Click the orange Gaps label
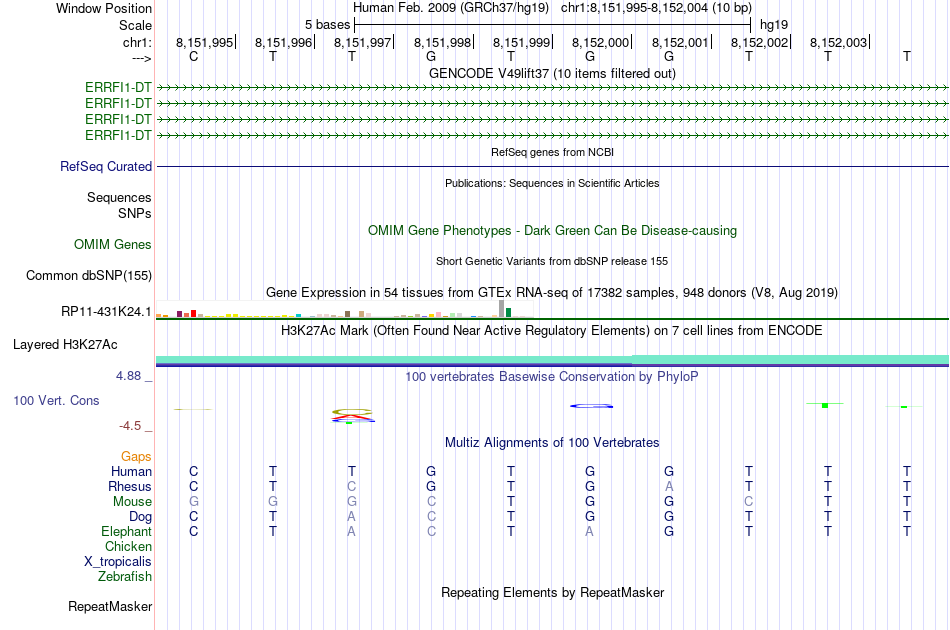The image size is (950, 630). pyautogui.click(x=136, y=457)
